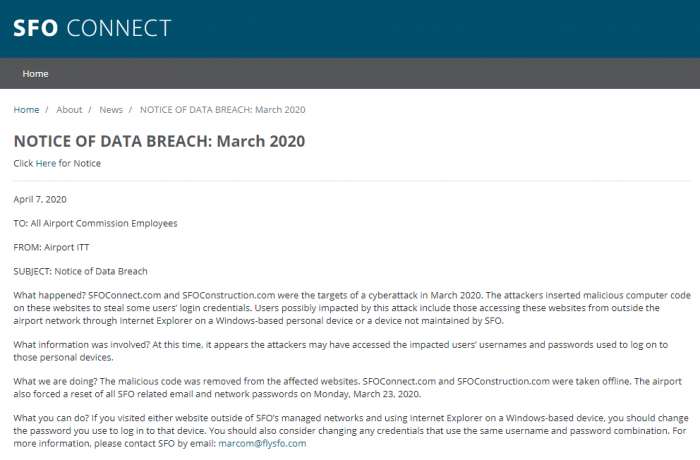Click the current page breadcrumb entry
The height and width of the screenshot is (460, 700).
coord(222,109)
